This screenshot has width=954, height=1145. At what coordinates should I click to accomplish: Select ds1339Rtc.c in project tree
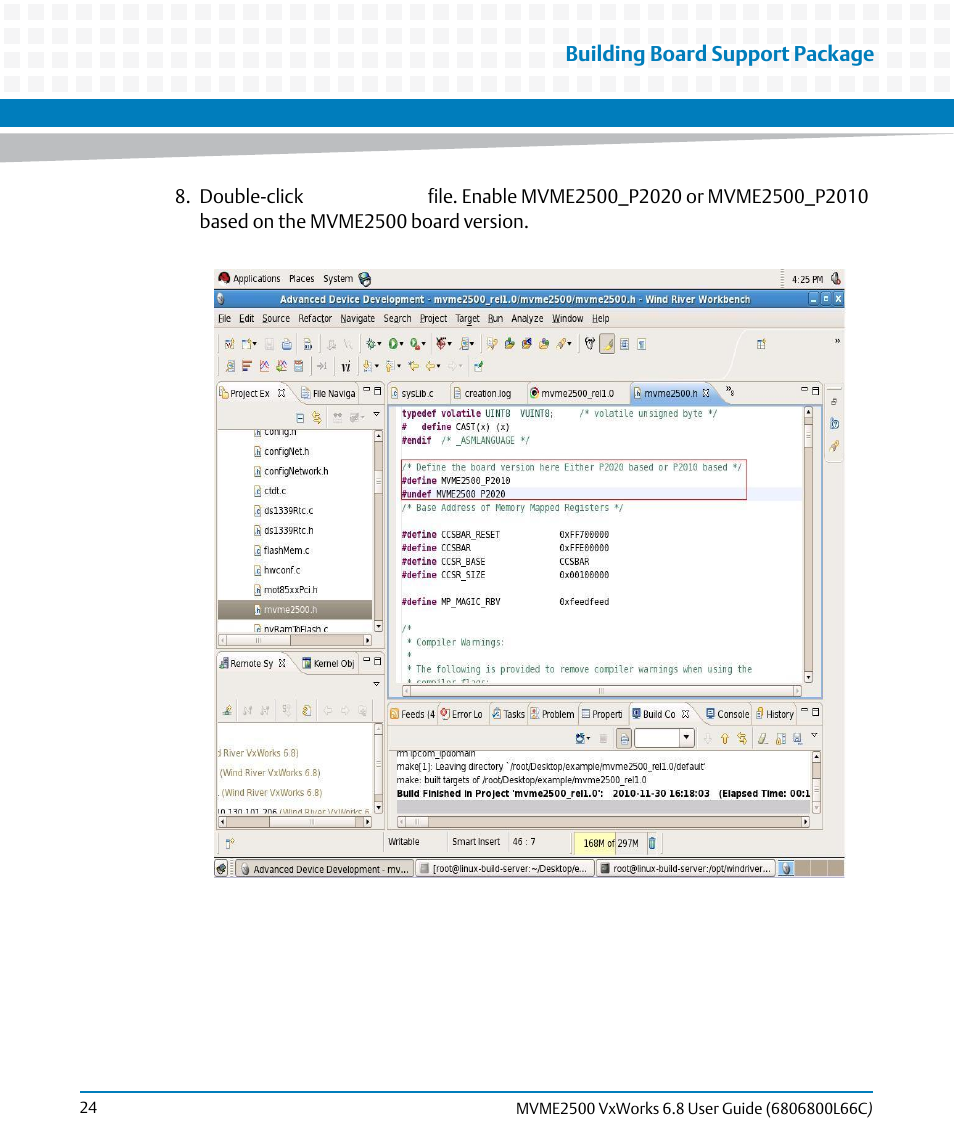[283, 511]
